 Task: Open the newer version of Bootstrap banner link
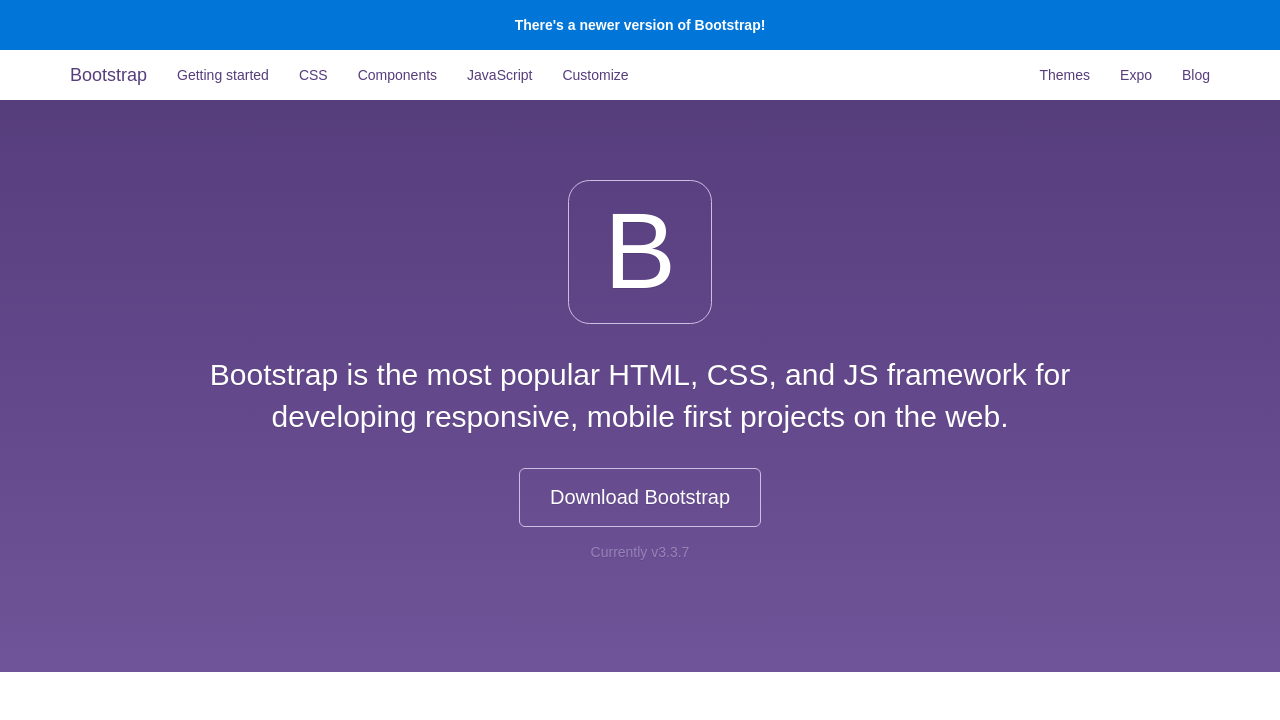[640, 25]
